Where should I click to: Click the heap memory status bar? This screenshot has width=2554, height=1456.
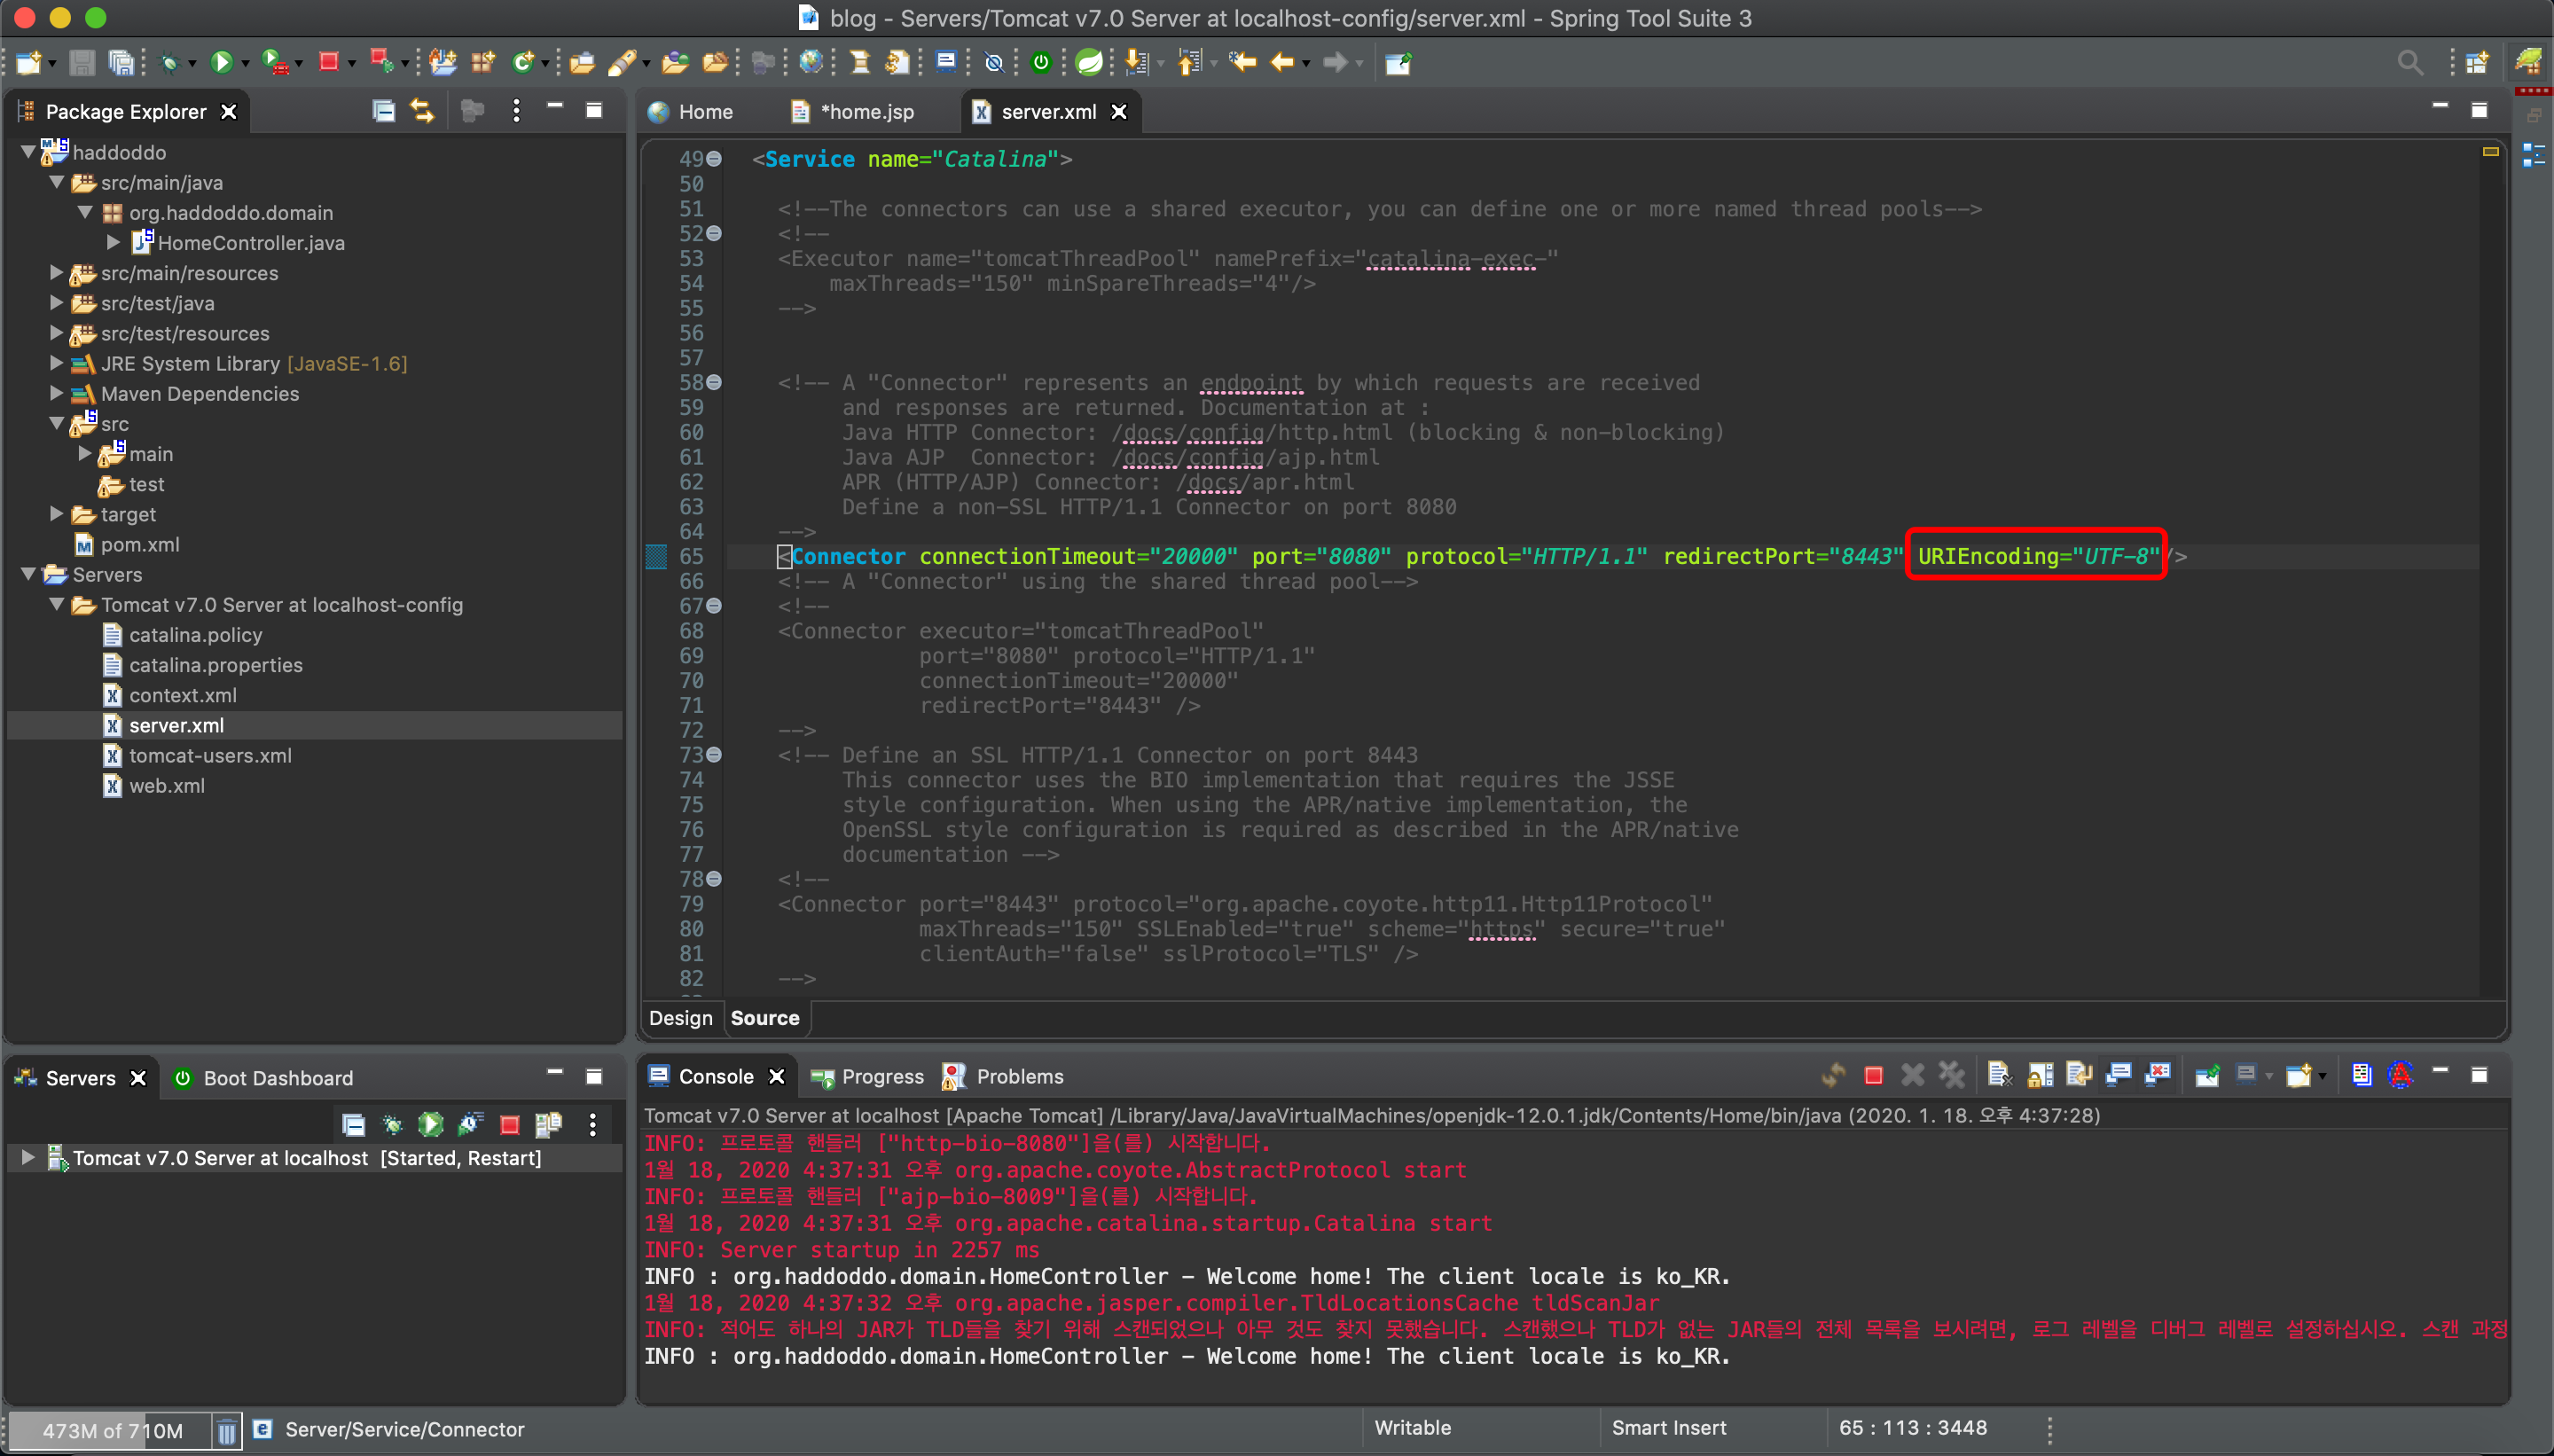coord(112,1431)
